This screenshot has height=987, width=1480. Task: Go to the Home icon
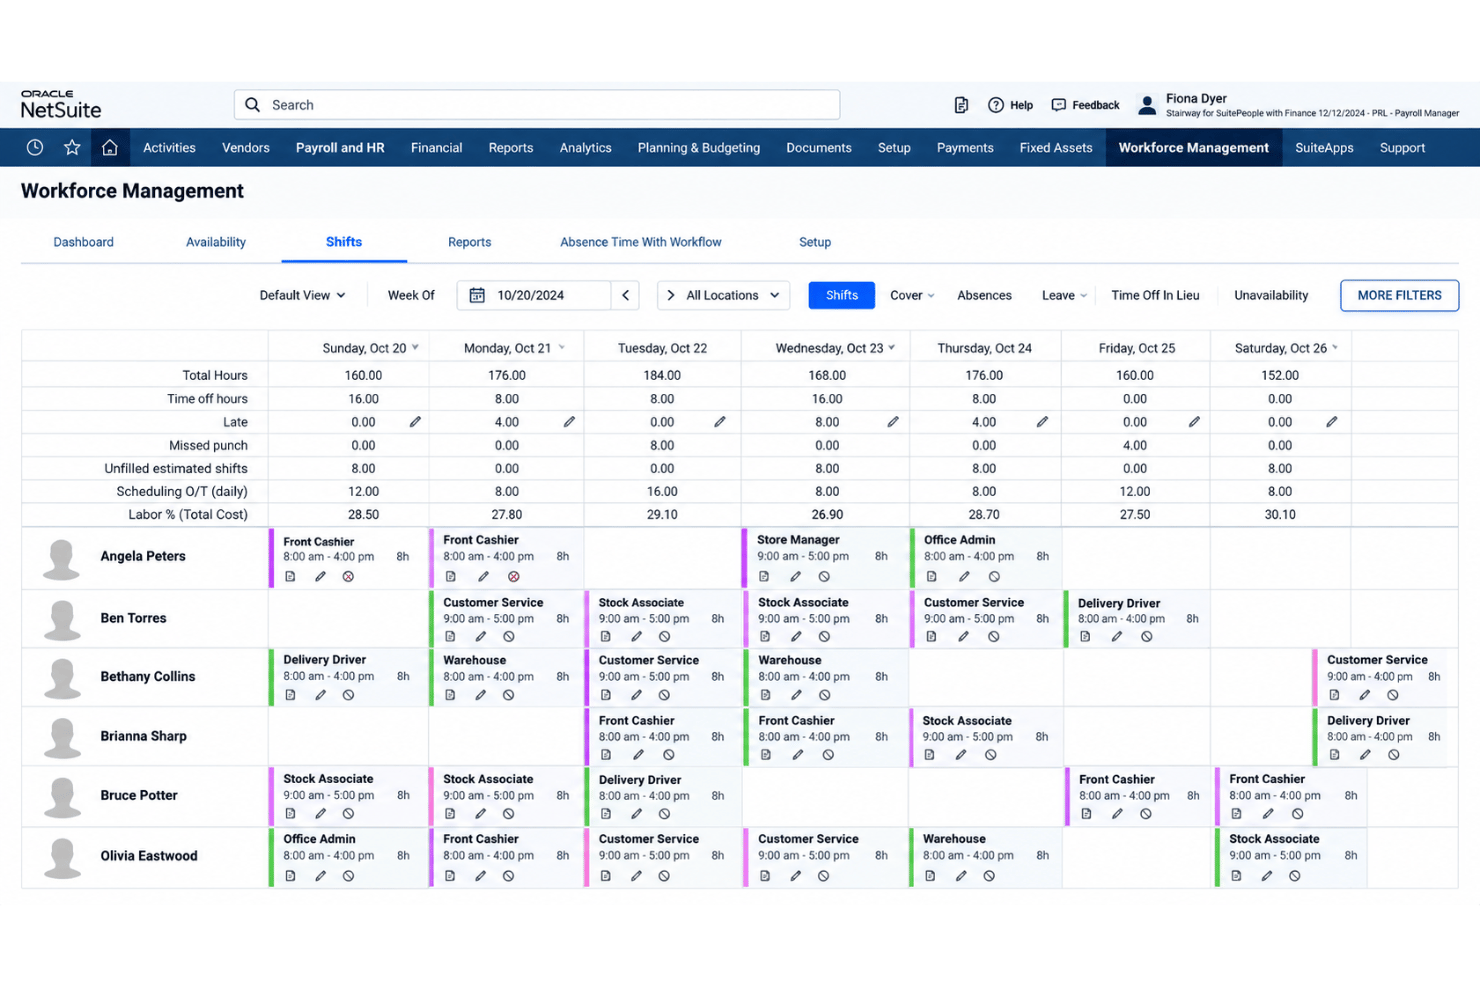point(110,148)
